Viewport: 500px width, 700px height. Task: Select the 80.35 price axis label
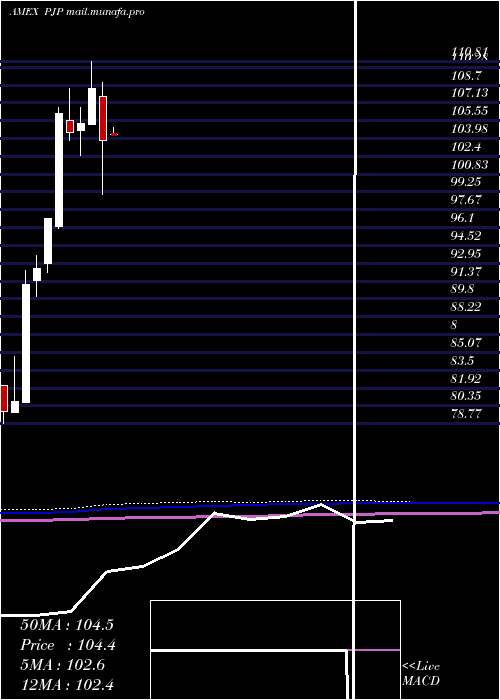(x=466, y=396)
